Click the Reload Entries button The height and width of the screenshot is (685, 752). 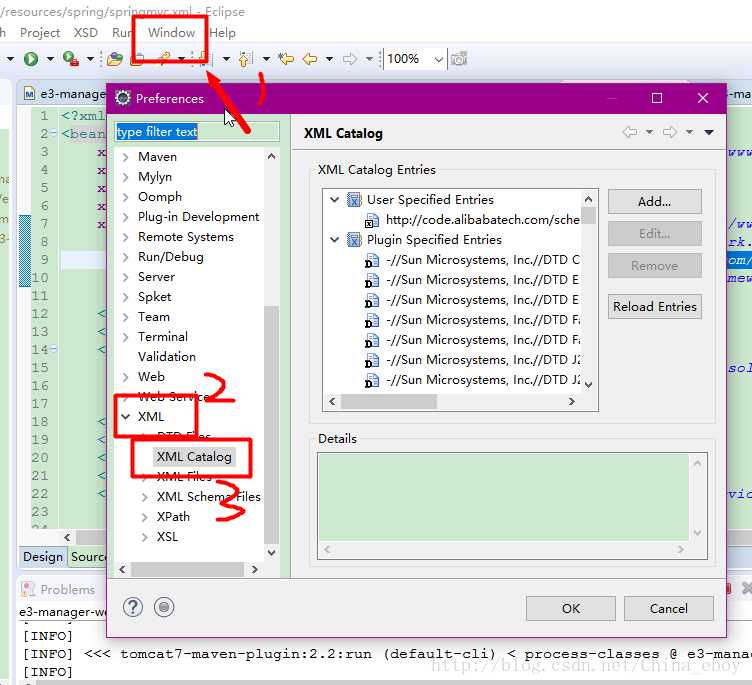[655, 307]
